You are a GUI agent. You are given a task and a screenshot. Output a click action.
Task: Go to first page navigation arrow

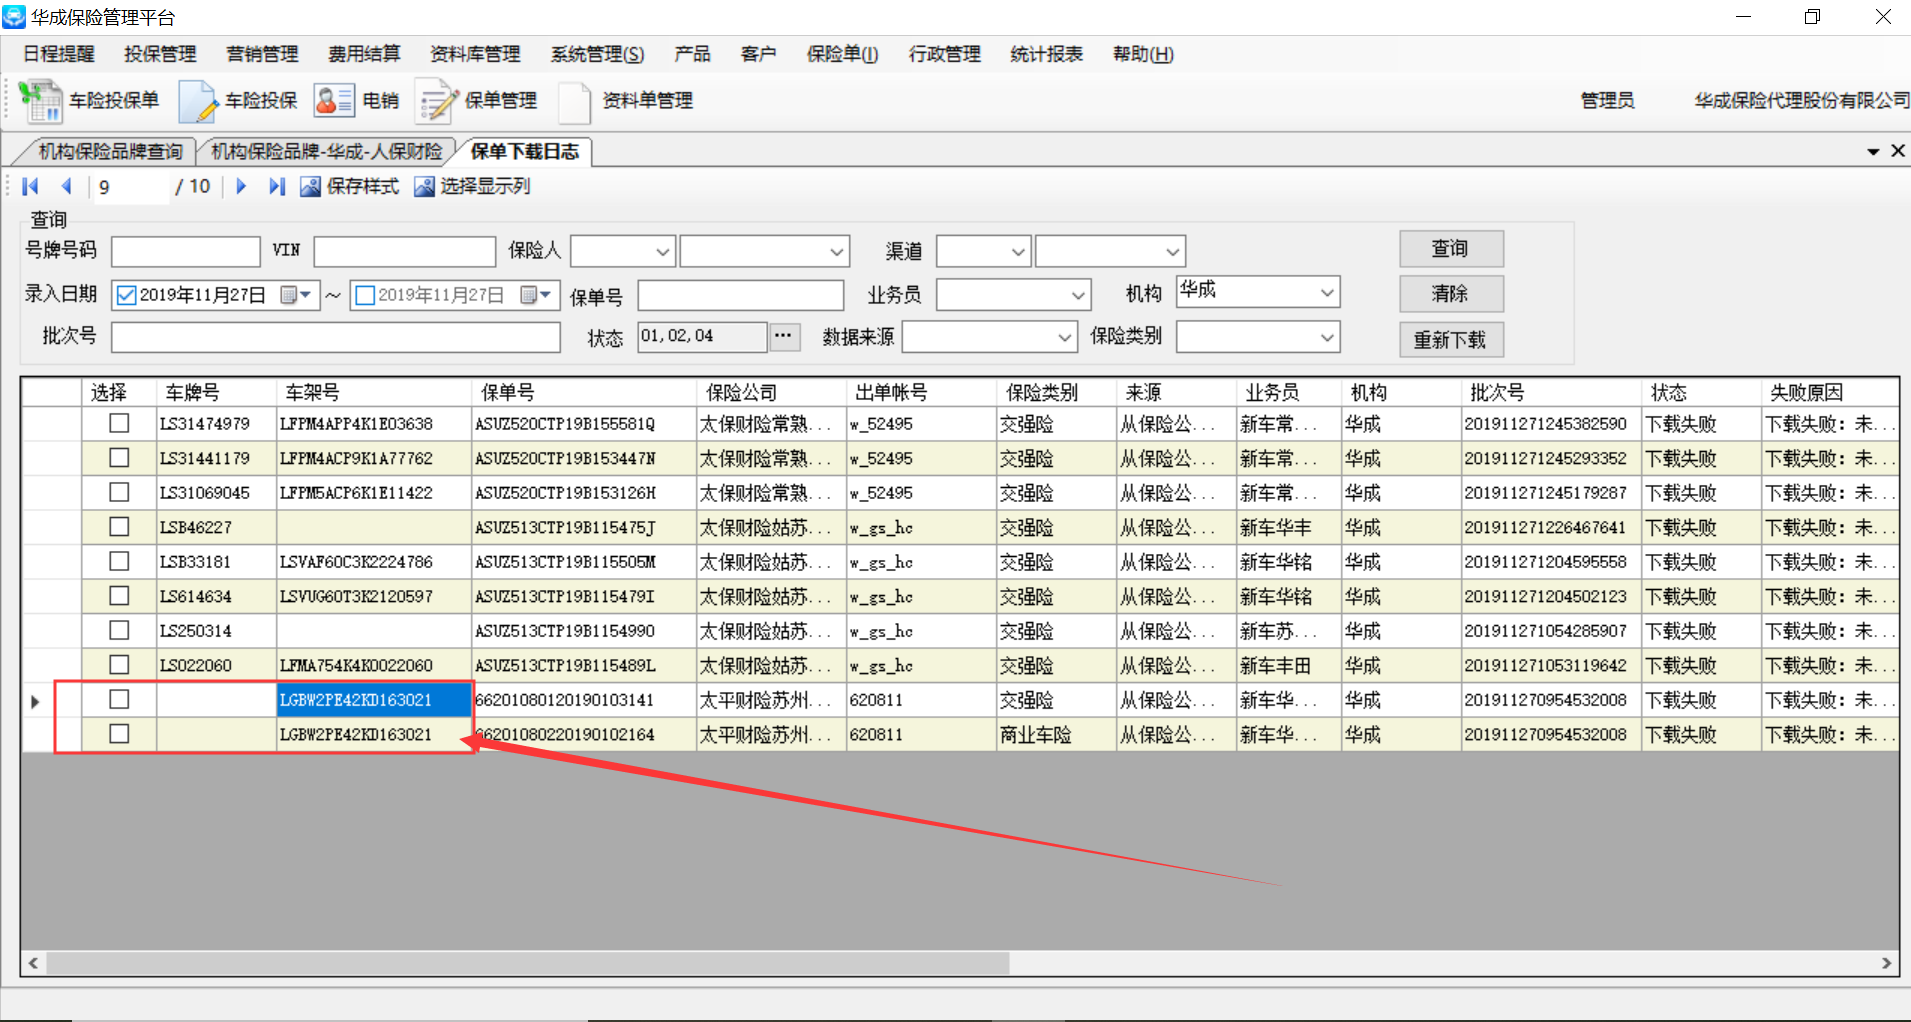point(30,186)
